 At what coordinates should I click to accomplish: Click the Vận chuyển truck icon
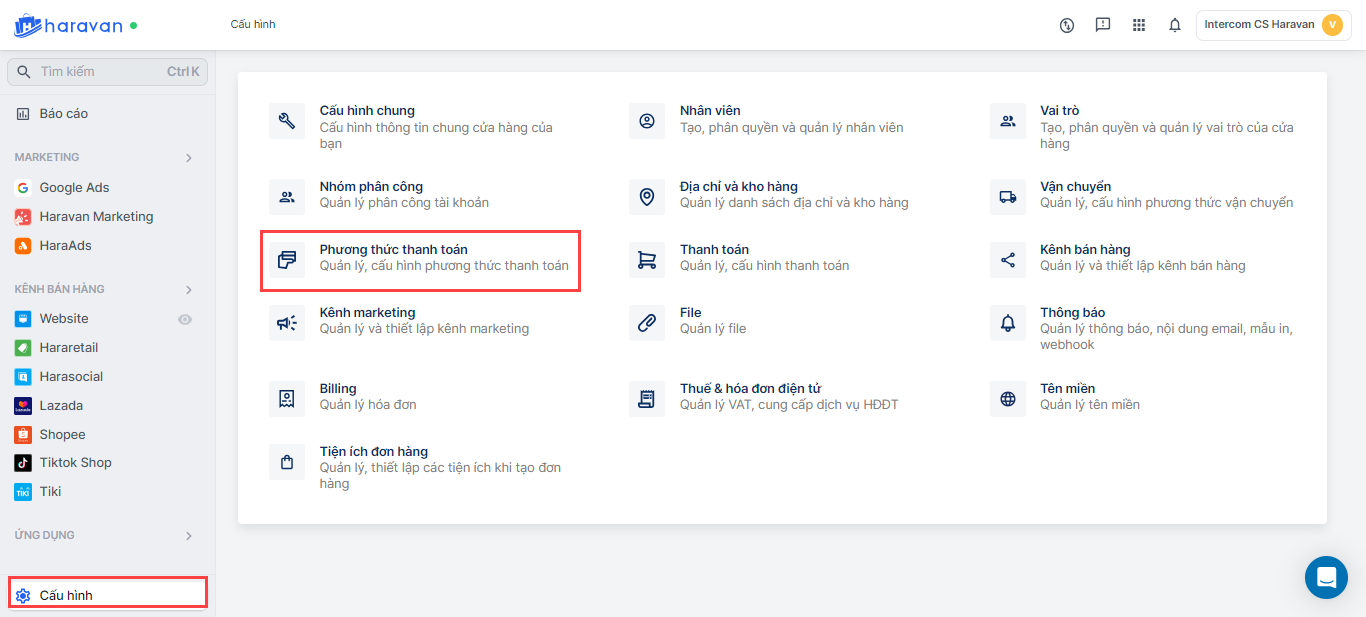coord(1007,197)
